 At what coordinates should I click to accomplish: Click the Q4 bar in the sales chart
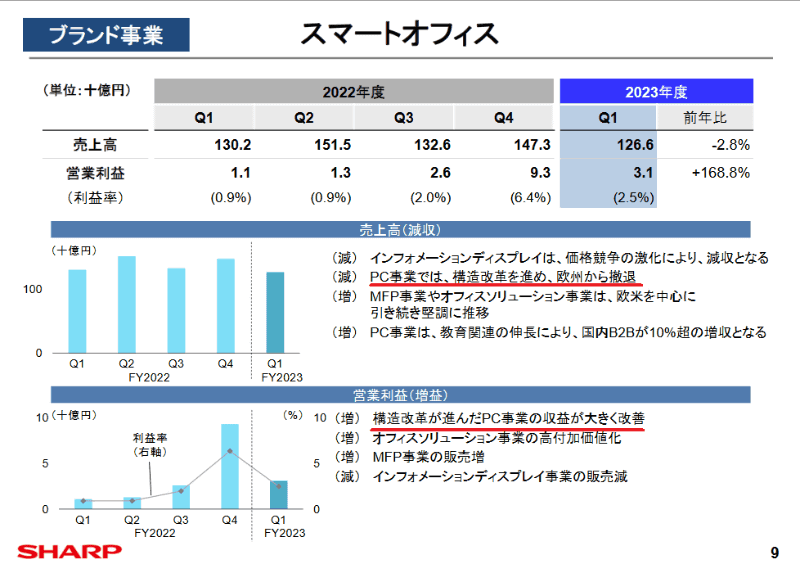[226, 306]
